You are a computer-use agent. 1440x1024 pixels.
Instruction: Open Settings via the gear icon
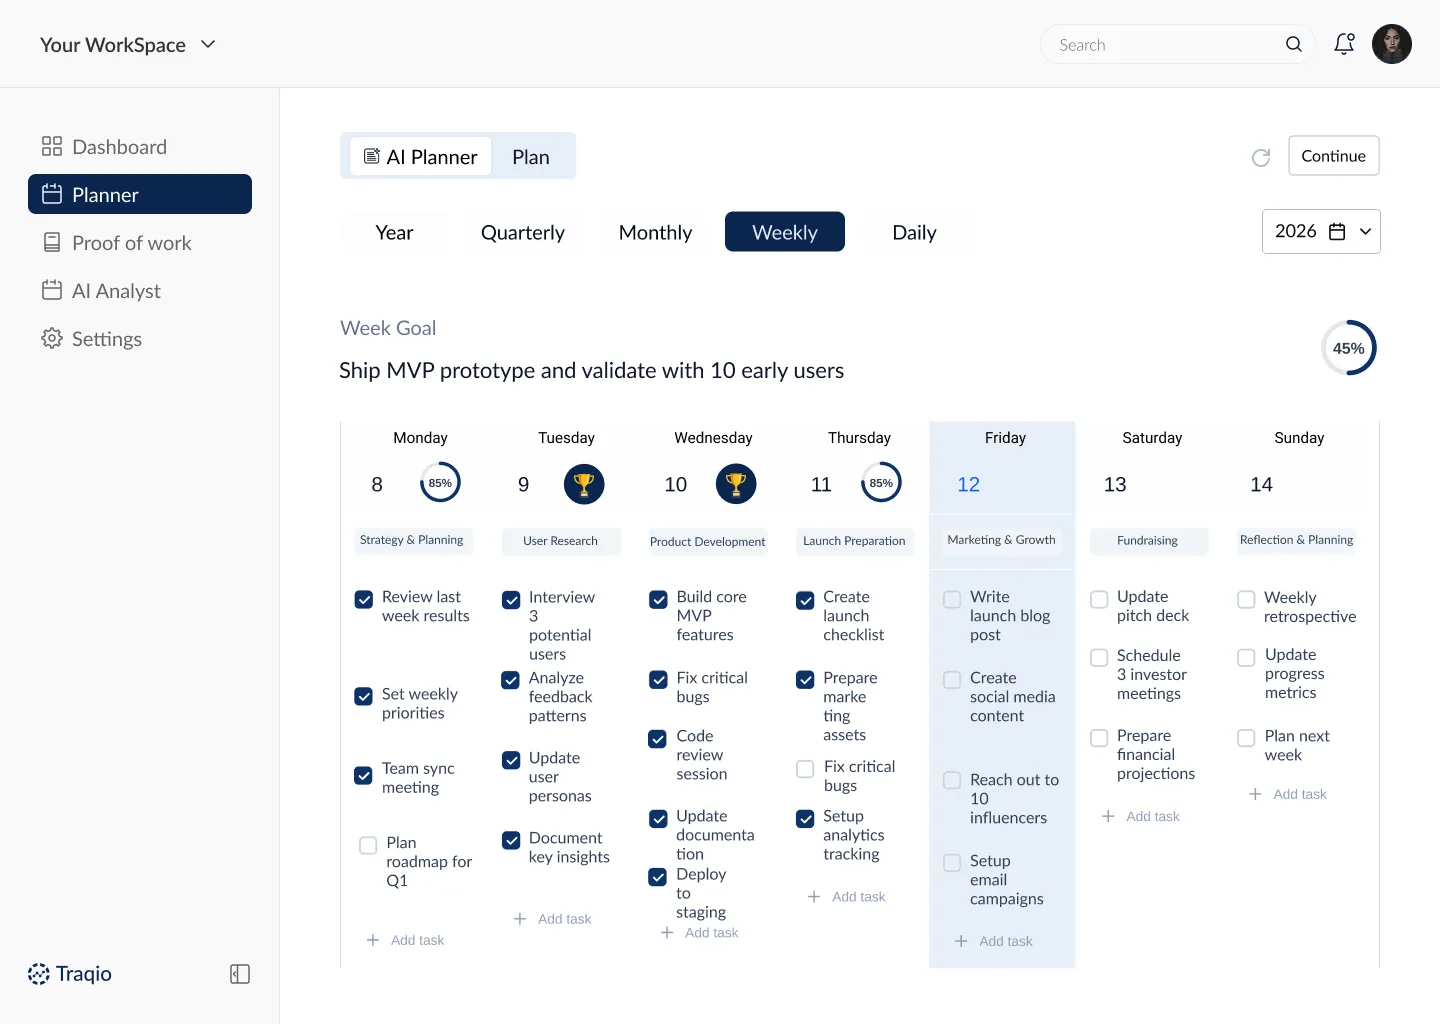(52, 339)
